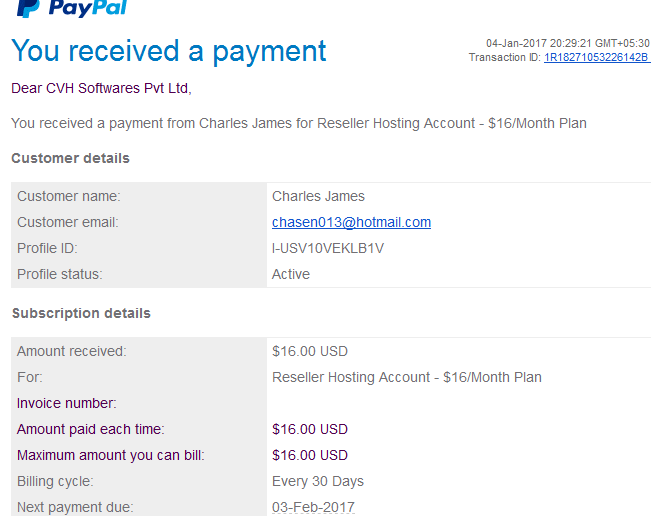Screen dimensions: 657x516
Task: Click the Profile ID value I-USV10VEKLB1V
Action: click(x=328, y=248)
